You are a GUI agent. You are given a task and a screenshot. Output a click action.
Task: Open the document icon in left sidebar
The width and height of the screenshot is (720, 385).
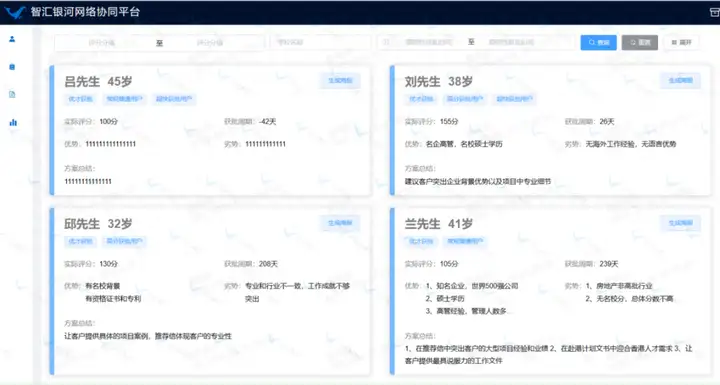(12, 95)
